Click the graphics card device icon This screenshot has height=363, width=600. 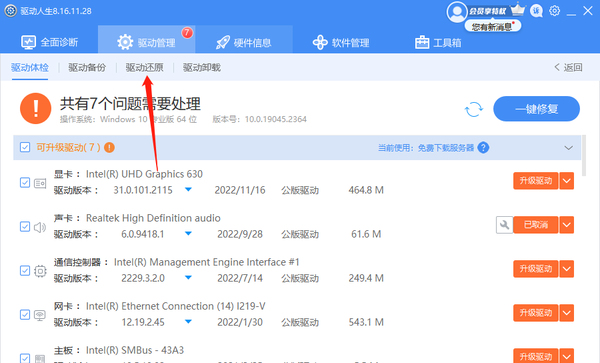(x=40, y=184)
